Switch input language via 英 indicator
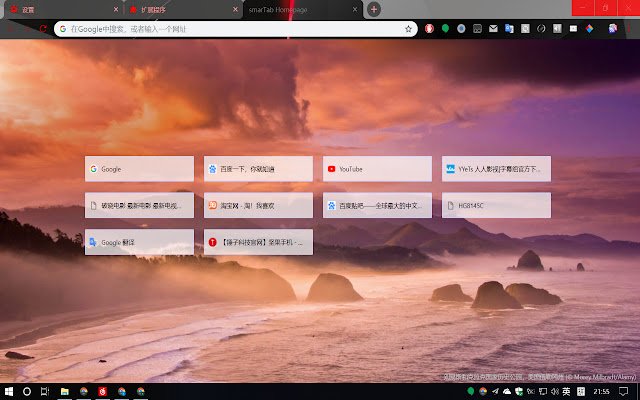This screenshot has width=640, height=400. (566, 391)
